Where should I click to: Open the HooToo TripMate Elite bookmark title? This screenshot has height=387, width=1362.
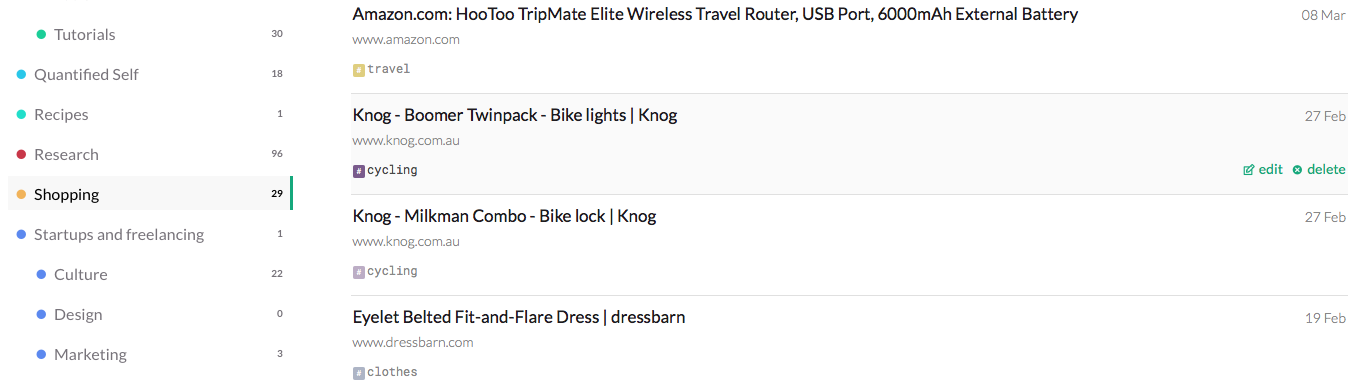pos(715,15)
